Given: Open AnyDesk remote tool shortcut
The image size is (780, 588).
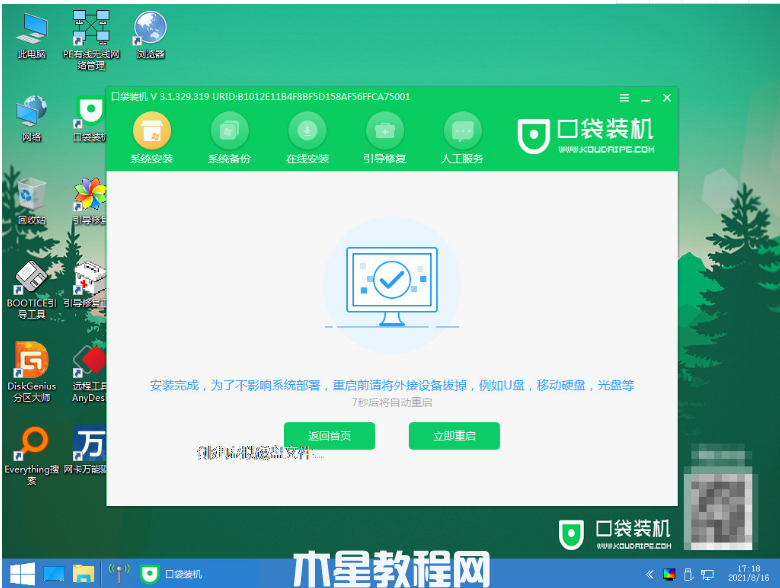Looking at the screenshot, I should (x=89, y=373).
